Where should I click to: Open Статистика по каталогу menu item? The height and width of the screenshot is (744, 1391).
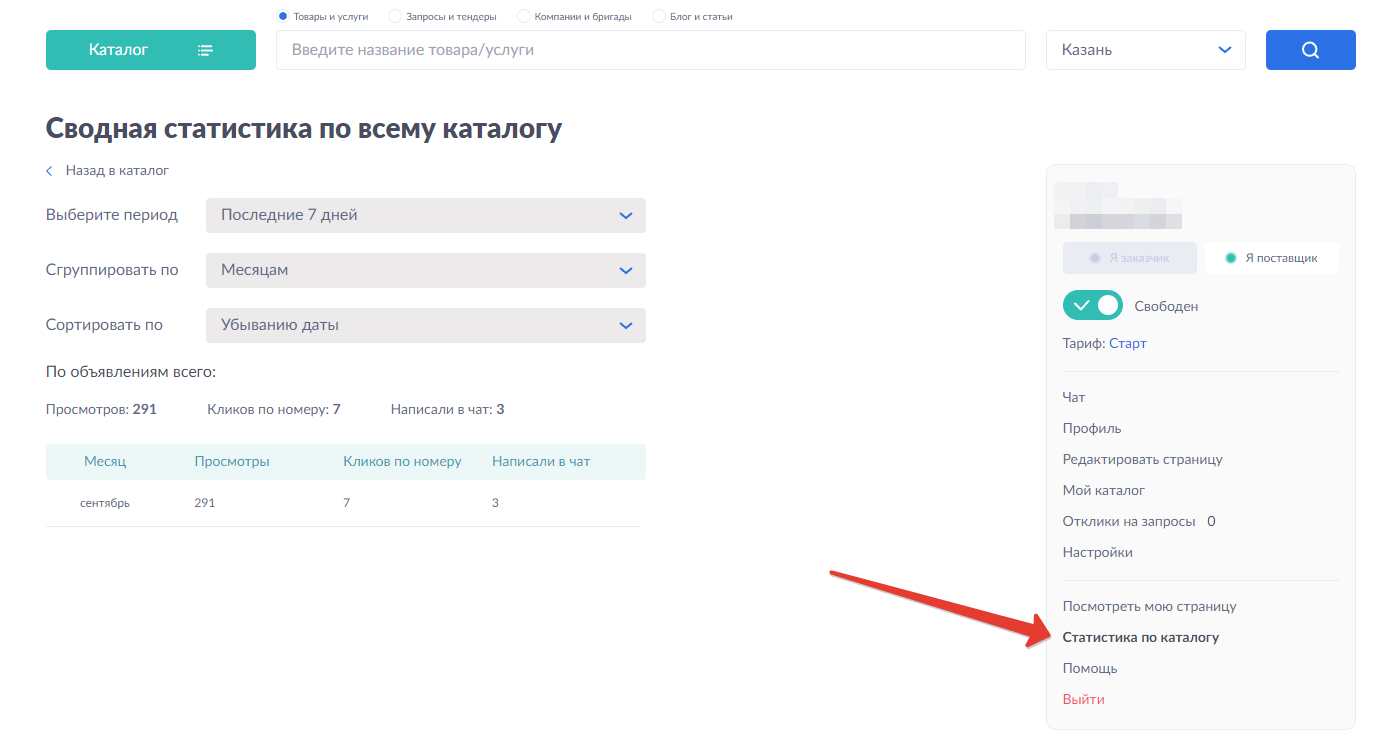pos(1140,637)
